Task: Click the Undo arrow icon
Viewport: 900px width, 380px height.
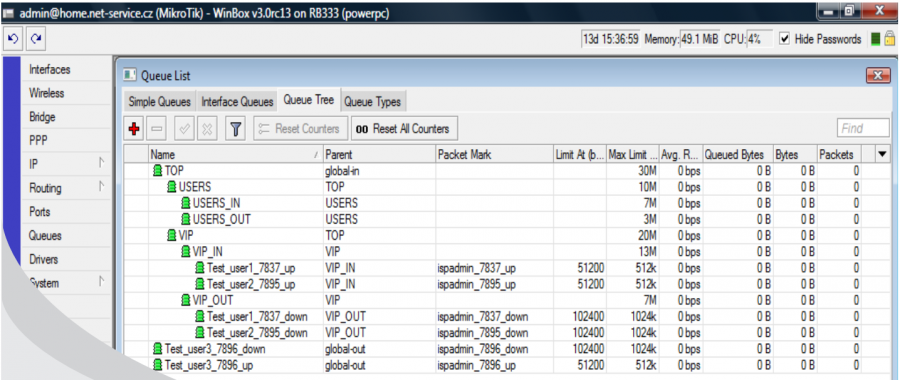Action: [x=13, y=39]
